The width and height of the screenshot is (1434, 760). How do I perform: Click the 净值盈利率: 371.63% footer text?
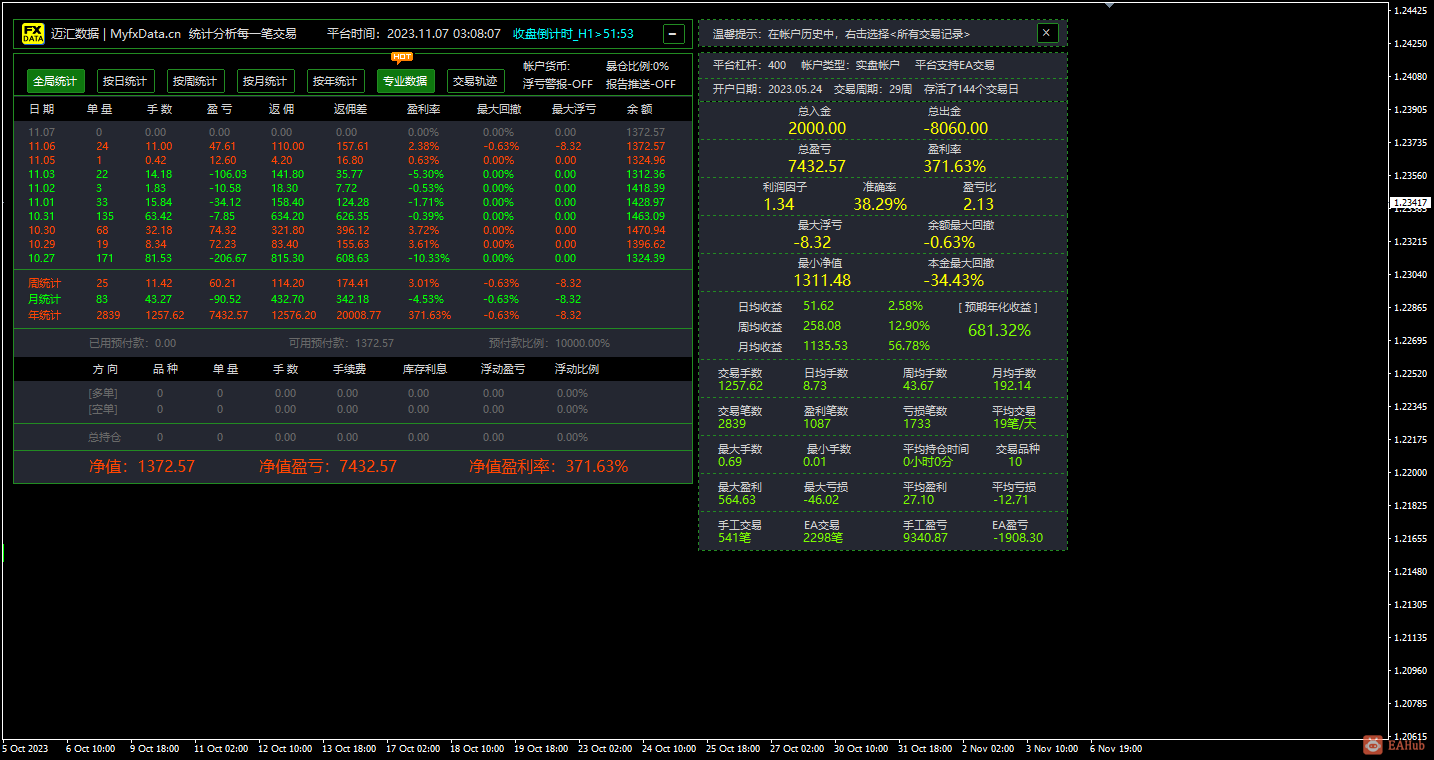tap(549, 466)
